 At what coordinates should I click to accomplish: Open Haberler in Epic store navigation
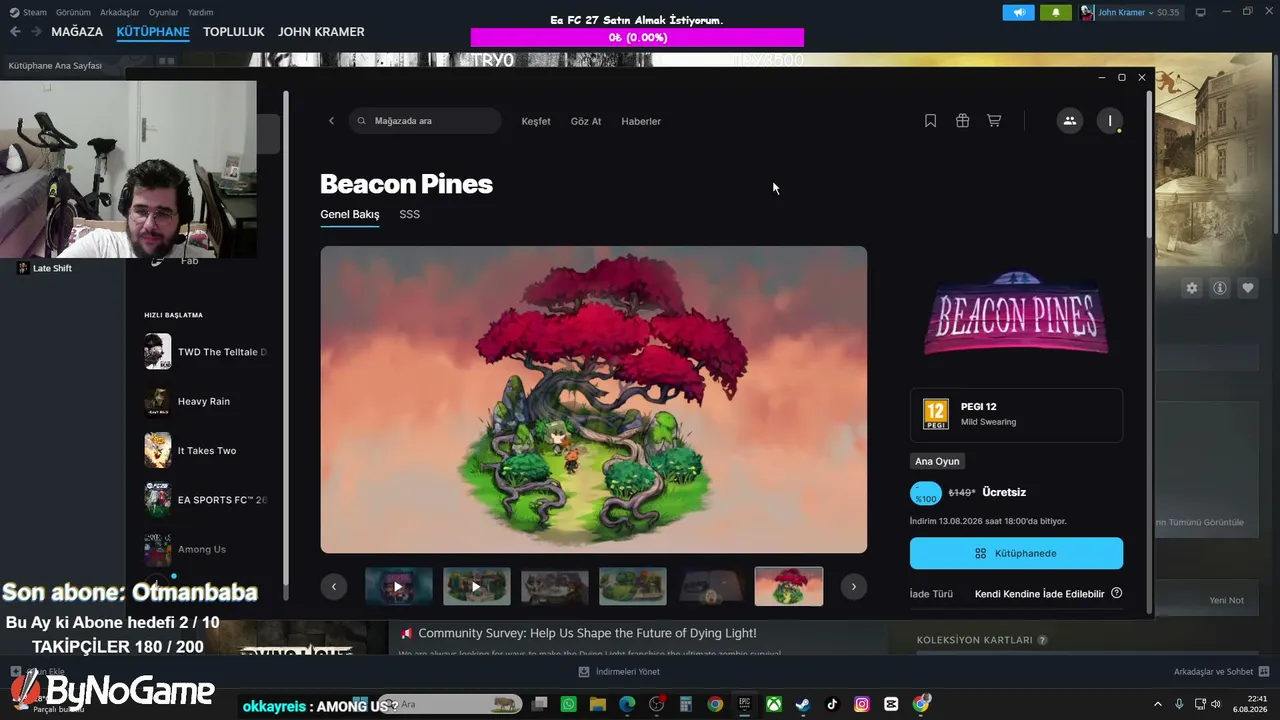point(641,121)
